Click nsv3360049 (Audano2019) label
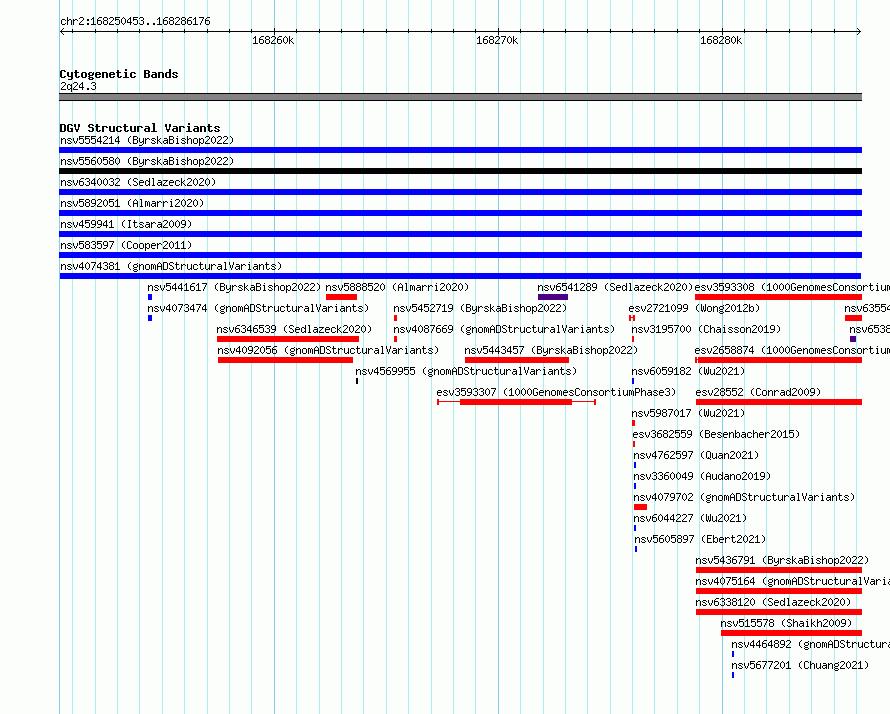Screen dimensions: 890x714 702,476
